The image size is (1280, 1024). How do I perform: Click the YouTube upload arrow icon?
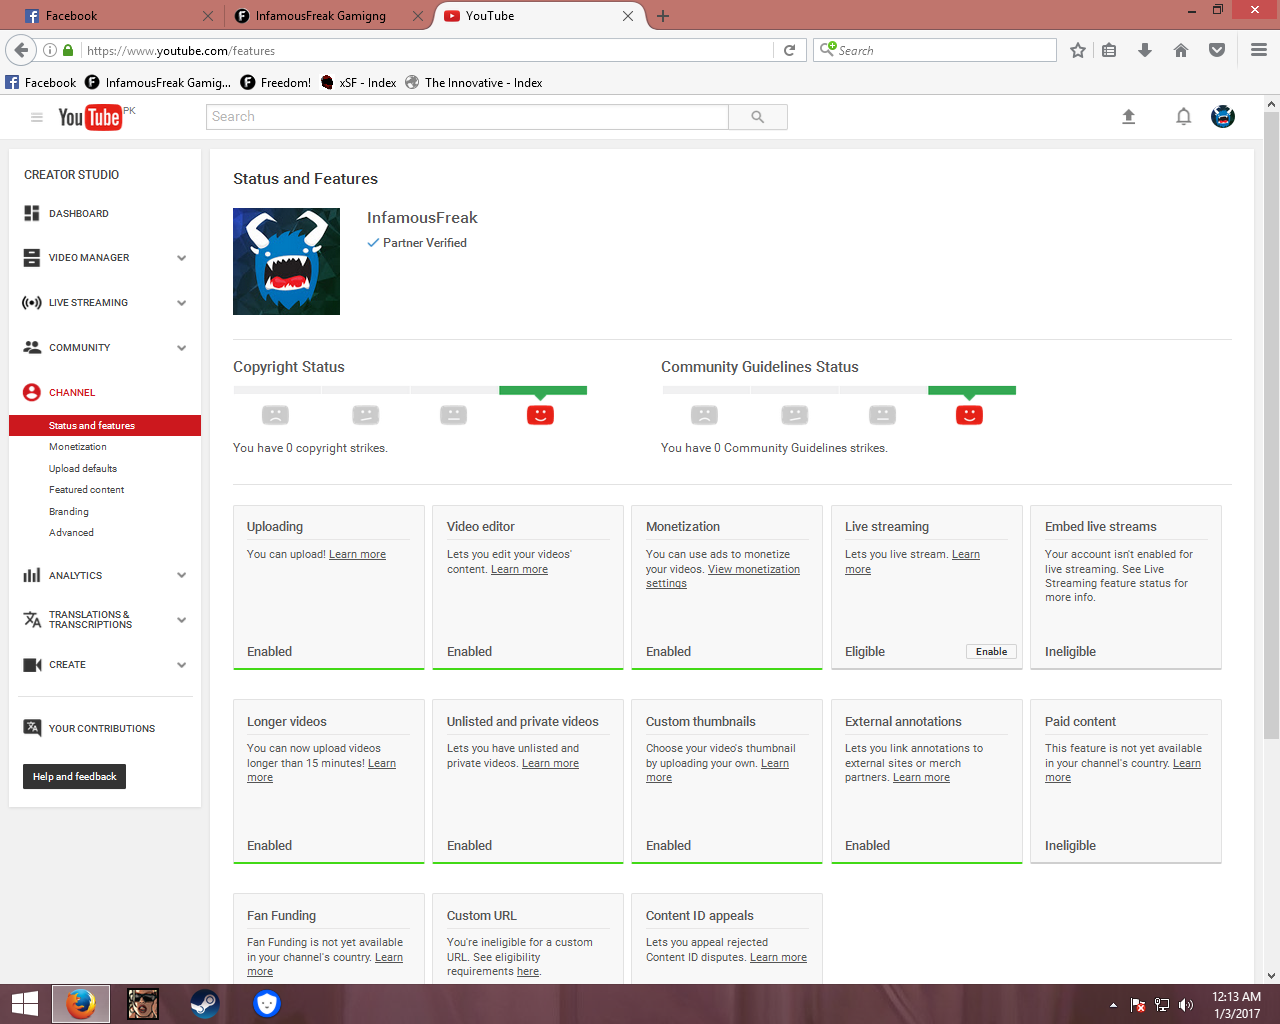(x=1128, y=117)
